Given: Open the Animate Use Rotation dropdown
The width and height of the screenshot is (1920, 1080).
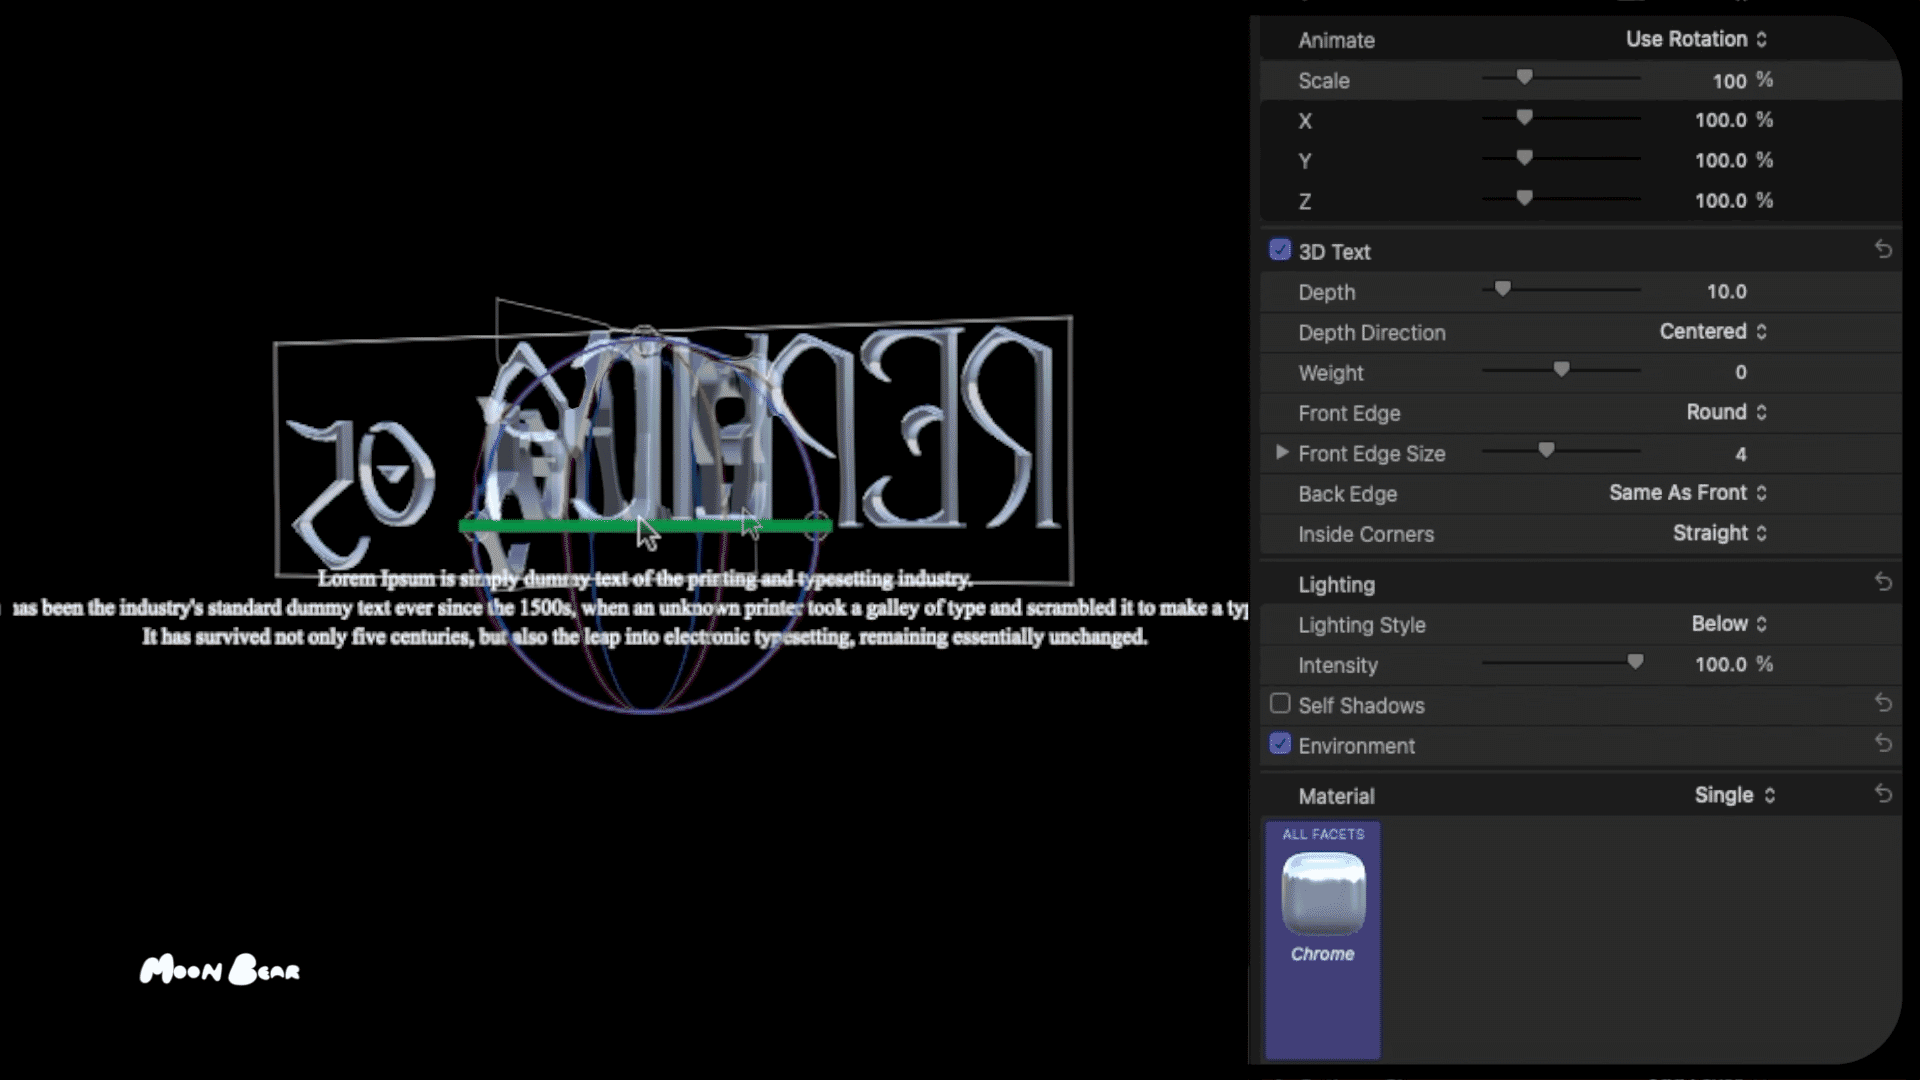Looking at the screenshot, I should (x=1697, y=39).
